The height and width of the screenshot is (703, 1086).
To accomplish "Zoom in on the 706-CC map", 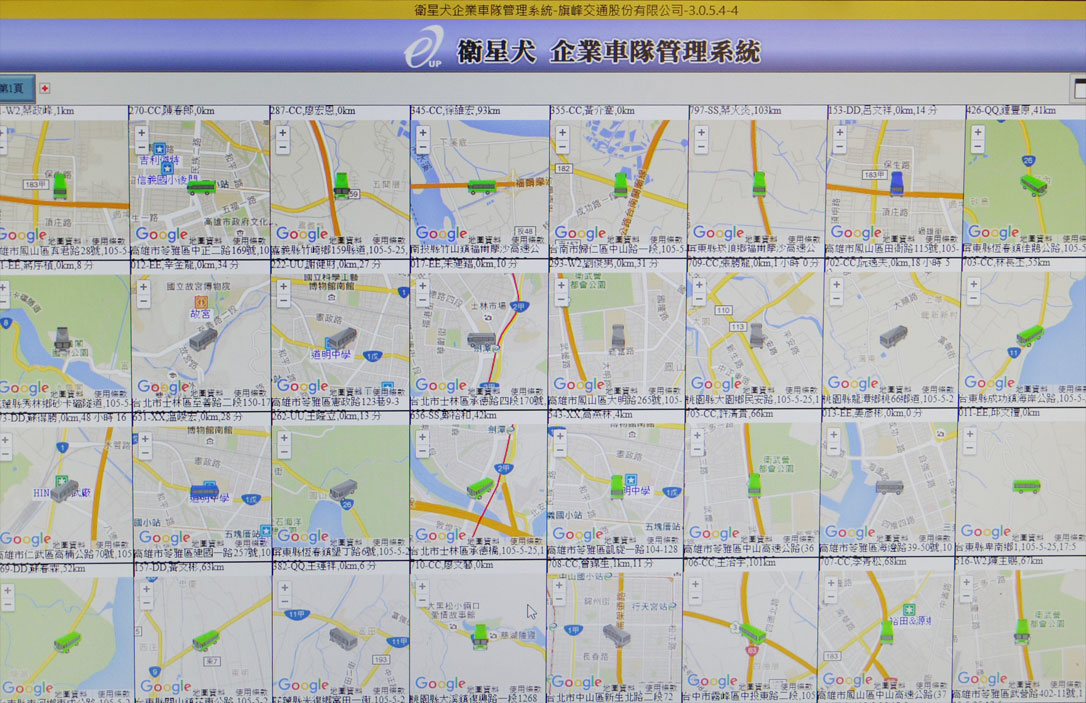I will pos(695,584).
